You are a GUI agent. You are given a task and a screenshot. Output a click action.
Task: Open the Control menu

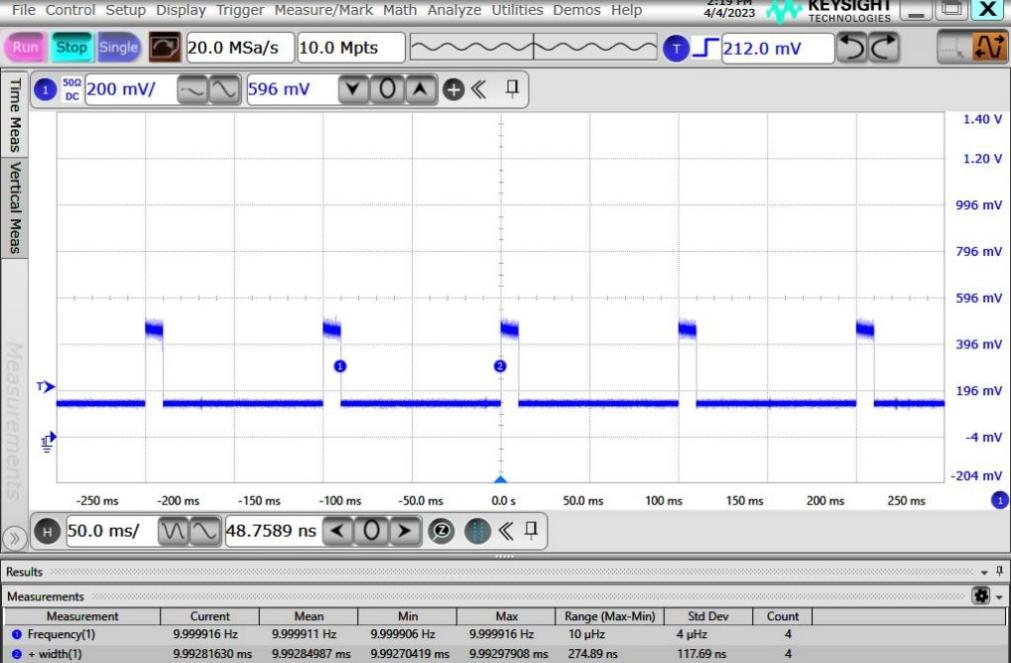point(70,10)
